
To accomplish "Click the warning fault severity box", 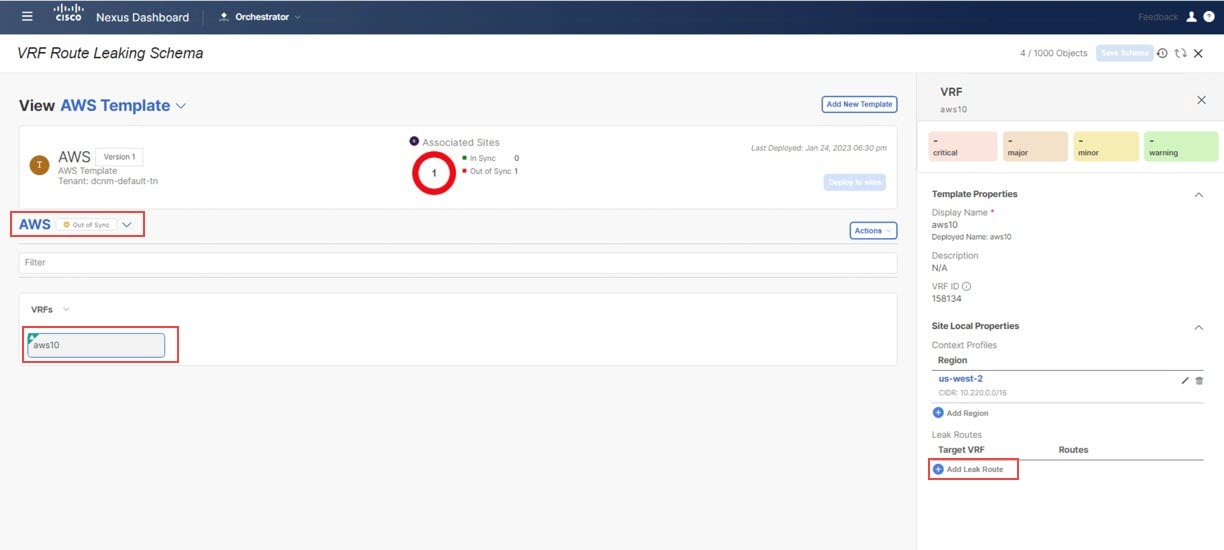I will coord(1181,146).
